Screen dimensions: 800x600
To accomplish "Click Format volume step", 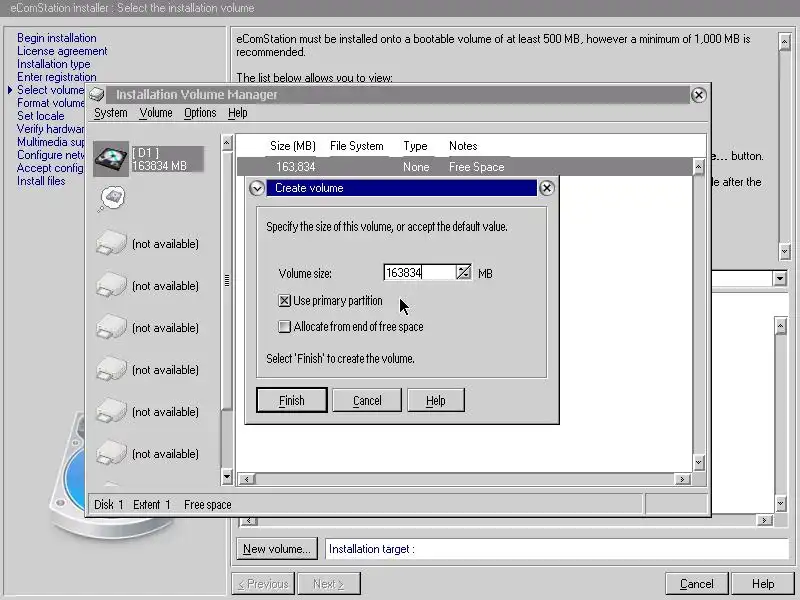I will pyautogui.click(x=51, y=103).
